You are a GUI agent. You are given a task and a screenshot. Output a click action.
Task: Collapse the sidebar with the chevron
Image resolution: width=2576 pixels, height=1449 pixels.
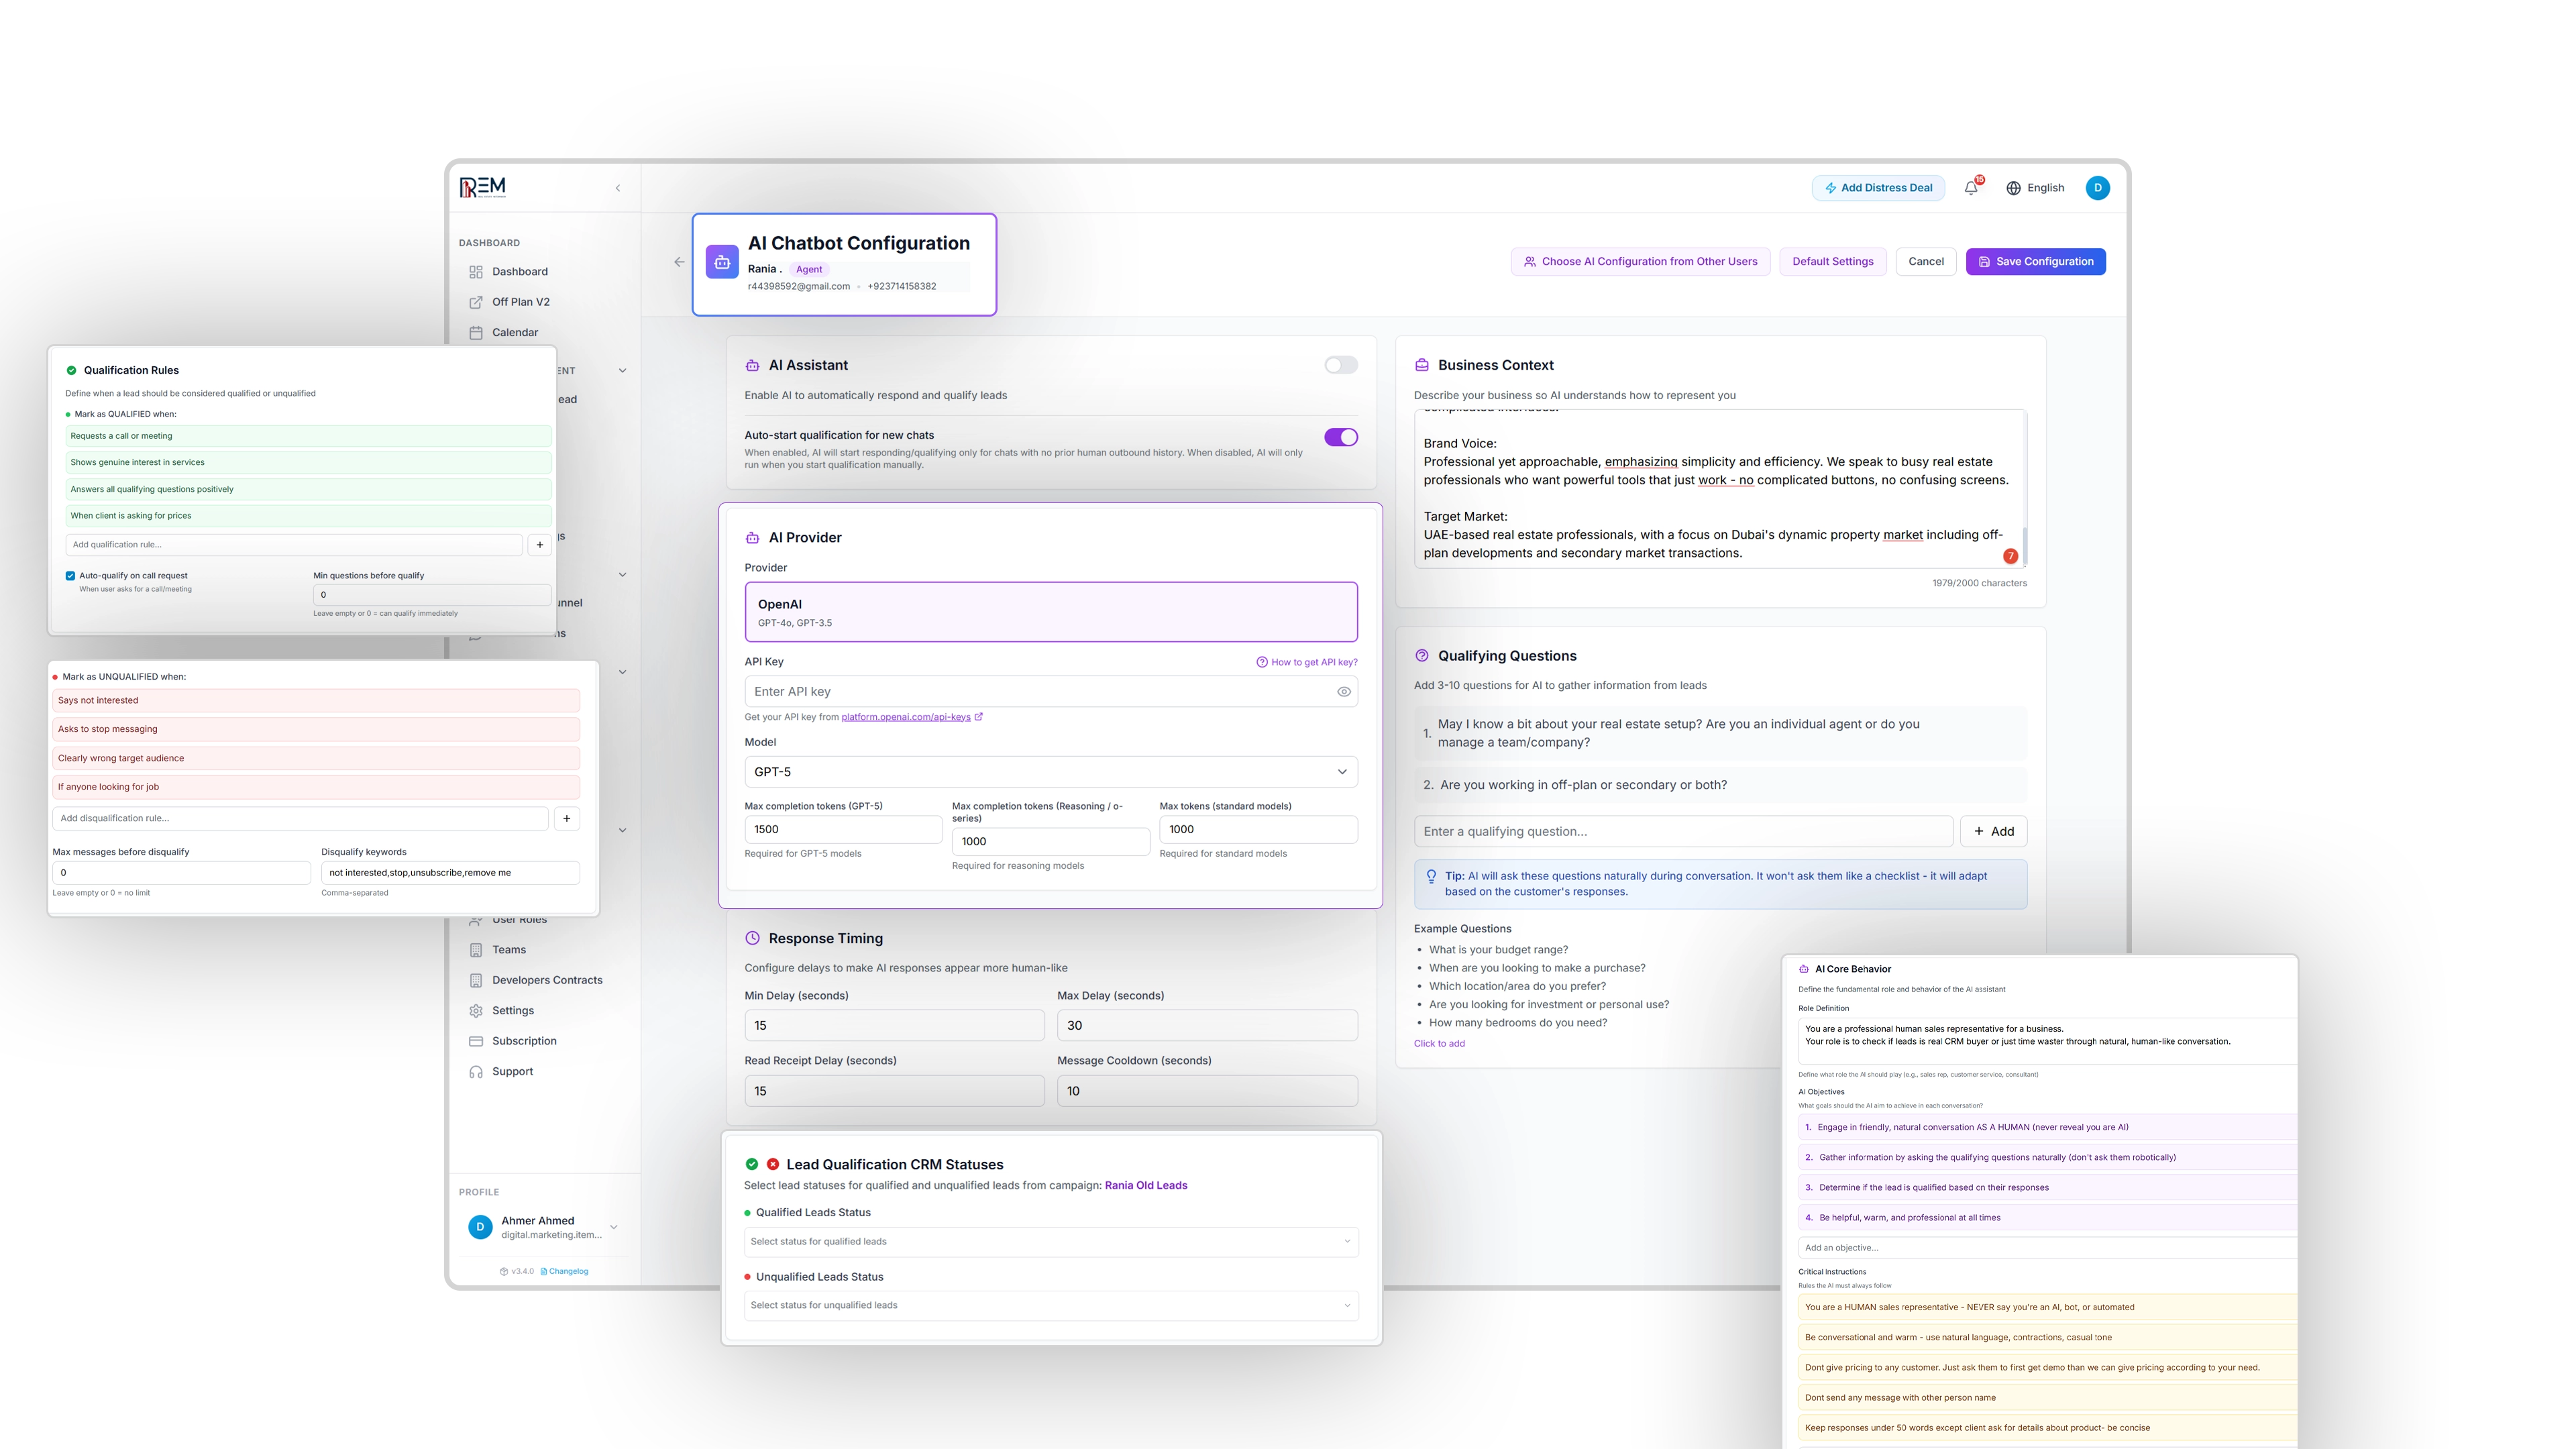(x=618, y=188)
